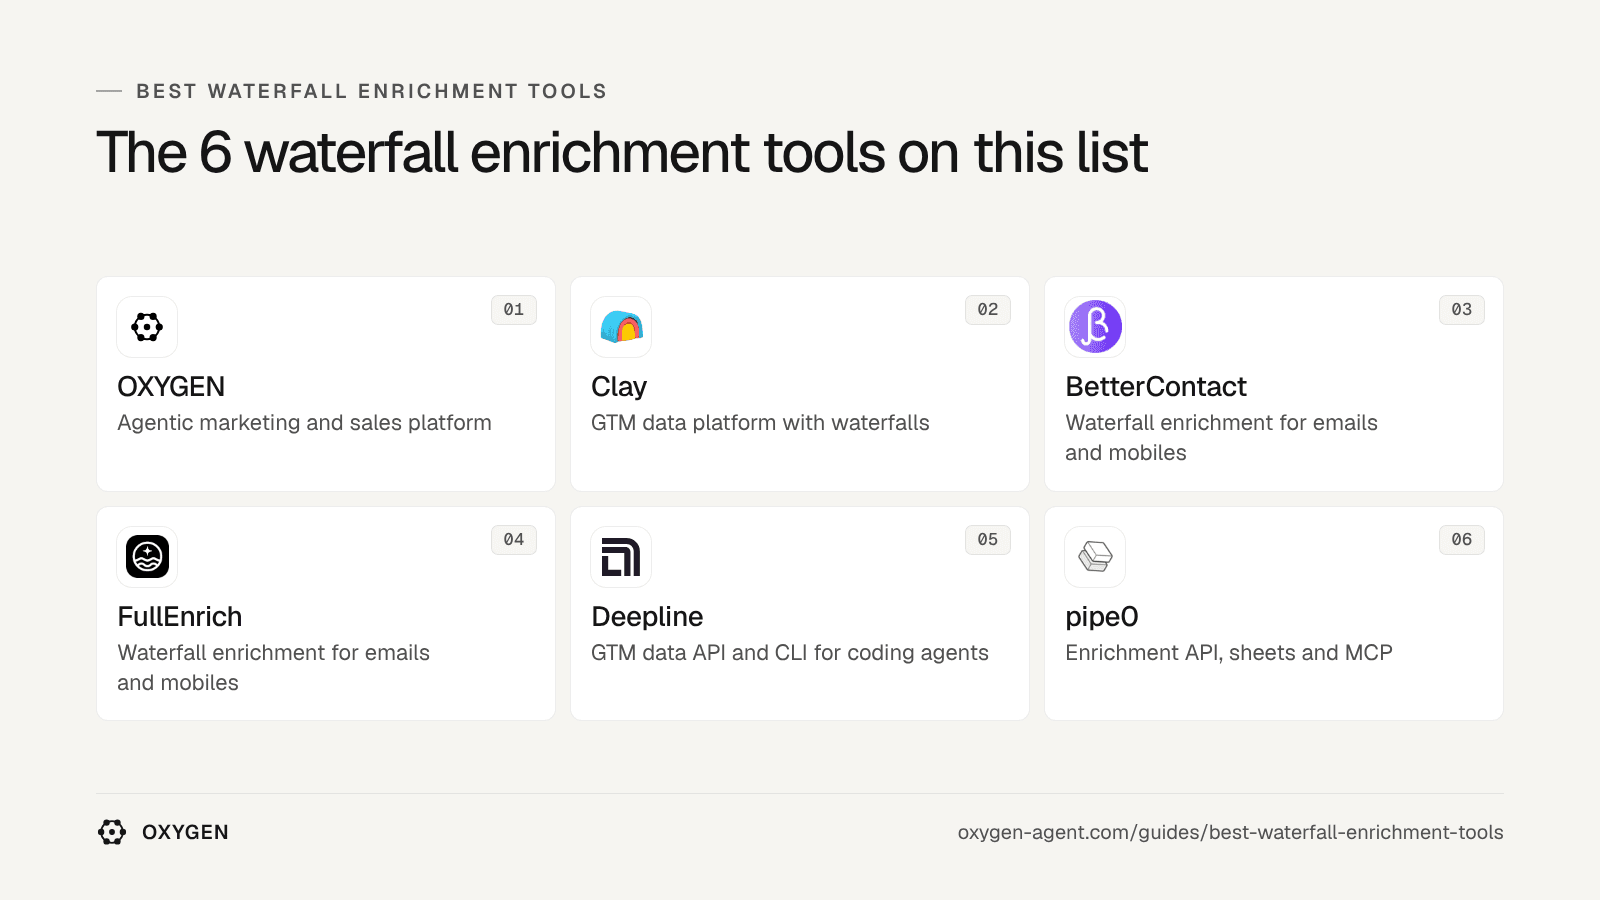Image resolution: width=1600 pixels, height=900 pixels.
Task: Select the 06 number badge
Action: tap(1462, 540)
